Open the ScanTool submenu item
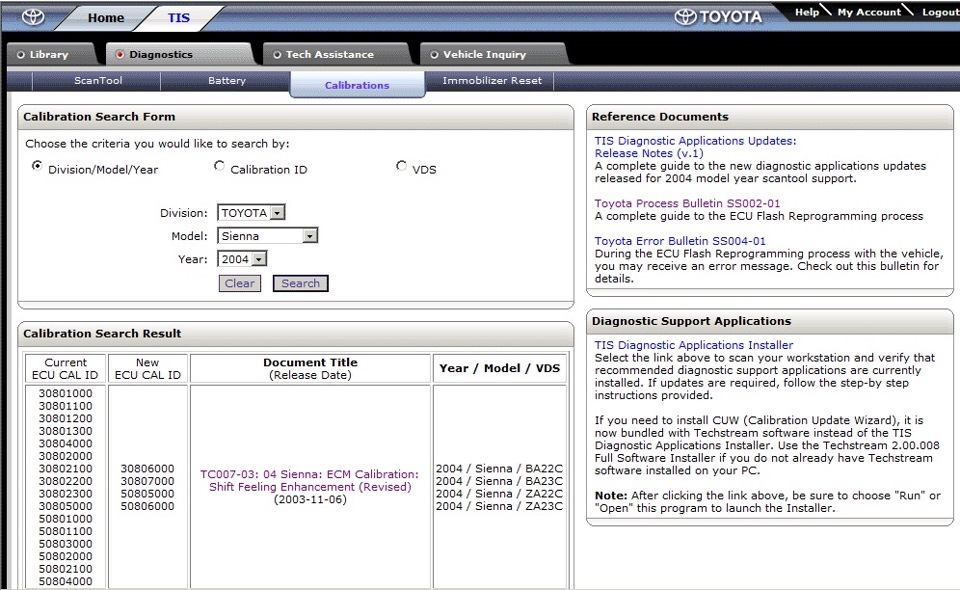The height and width of the screenshot is (590, 960). click(x=98, y=80)
